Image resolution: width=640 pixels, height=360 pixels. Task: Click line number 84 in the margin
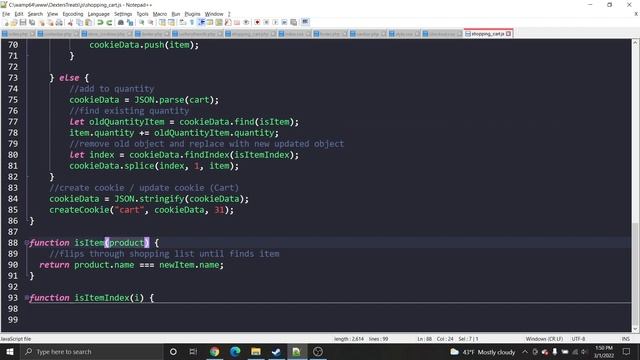tap(13, 199)
